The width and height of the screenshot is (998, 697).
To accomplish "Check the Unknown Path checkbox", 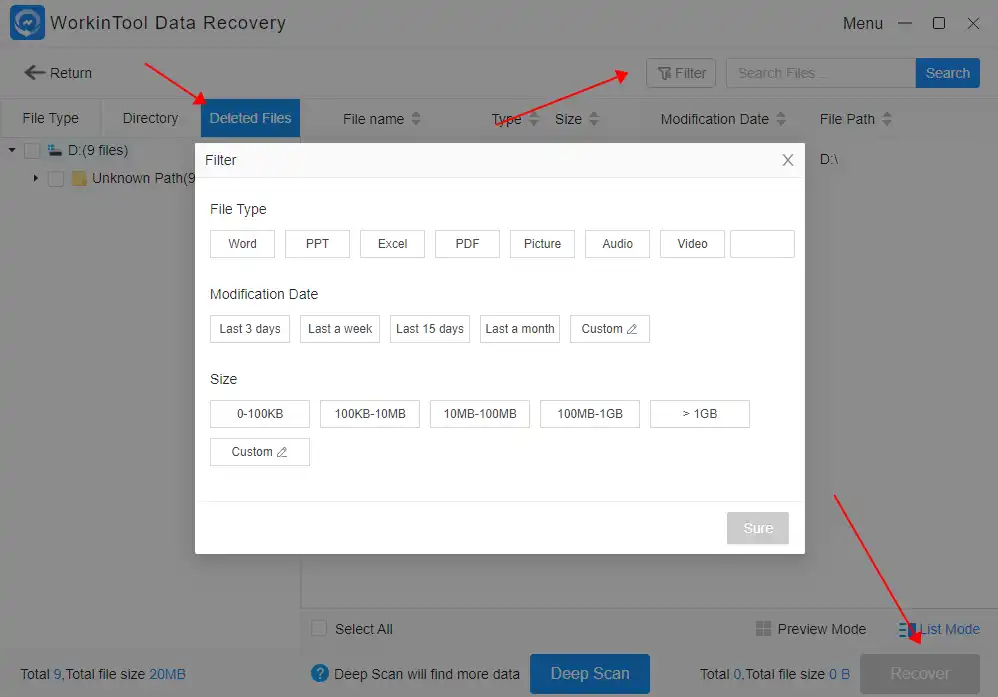I will 56,179.
